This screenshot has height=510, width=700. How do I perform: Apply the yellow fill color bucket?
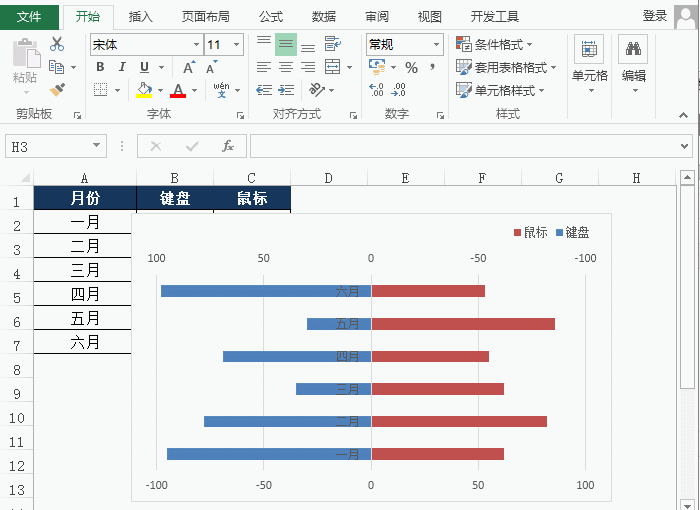pyautogui.click(x=144, y=90)
